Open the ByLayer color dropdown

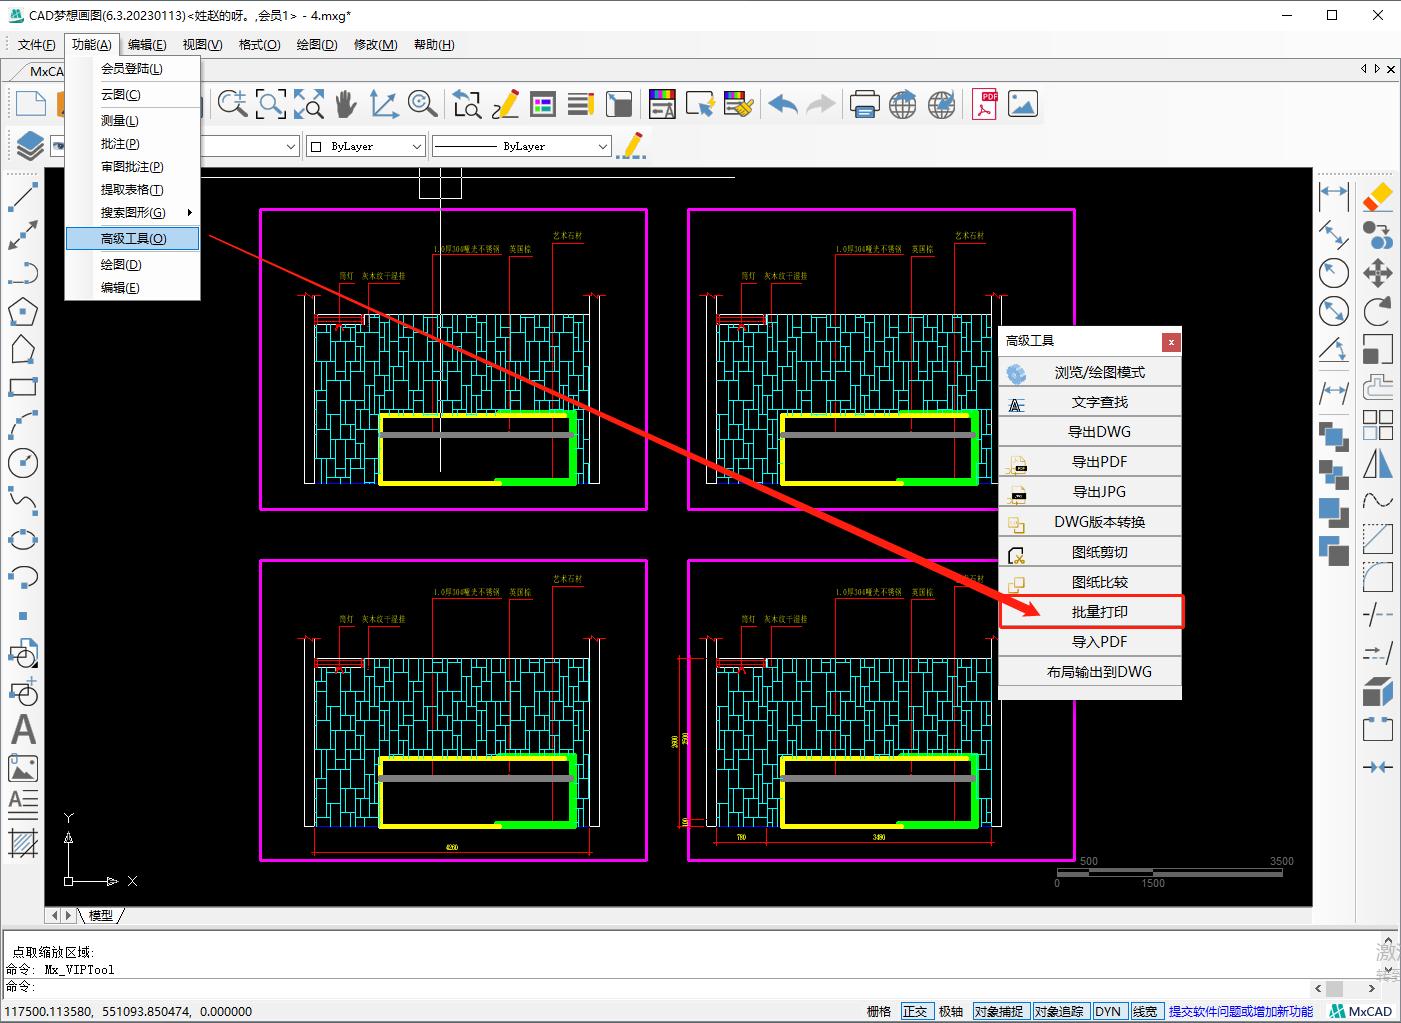tap(366, 146)
